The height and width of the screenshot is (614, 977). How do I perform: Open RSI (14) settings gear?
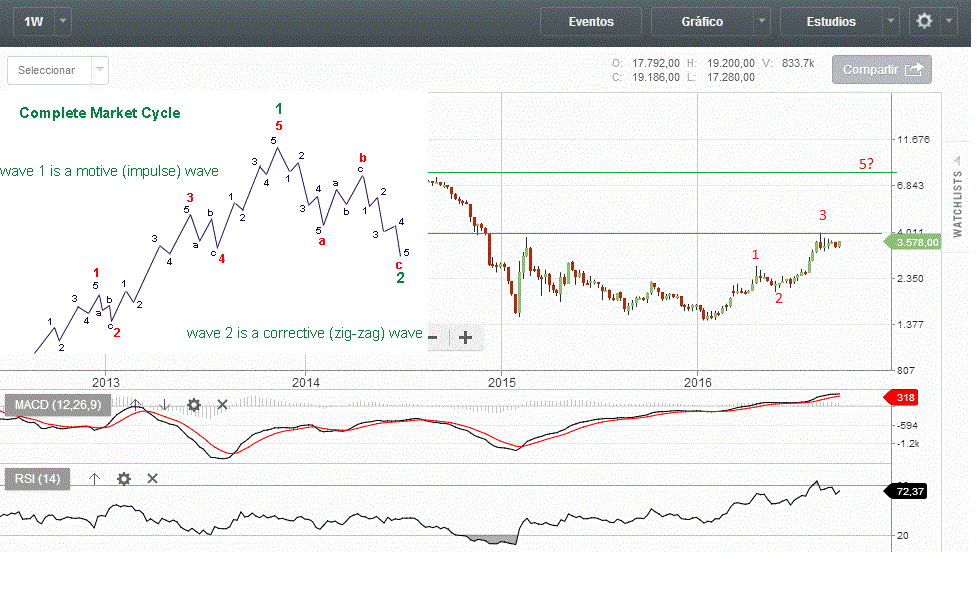124,479
